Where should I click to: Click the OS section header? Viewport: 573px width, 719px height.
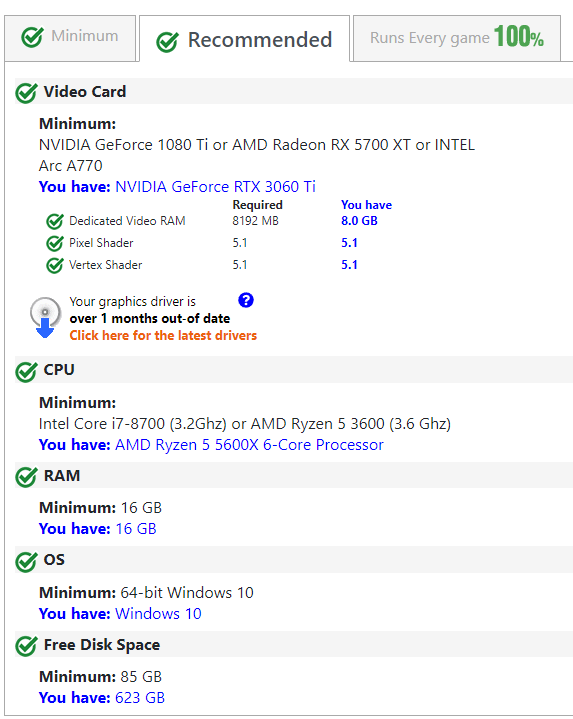[294, 560]
